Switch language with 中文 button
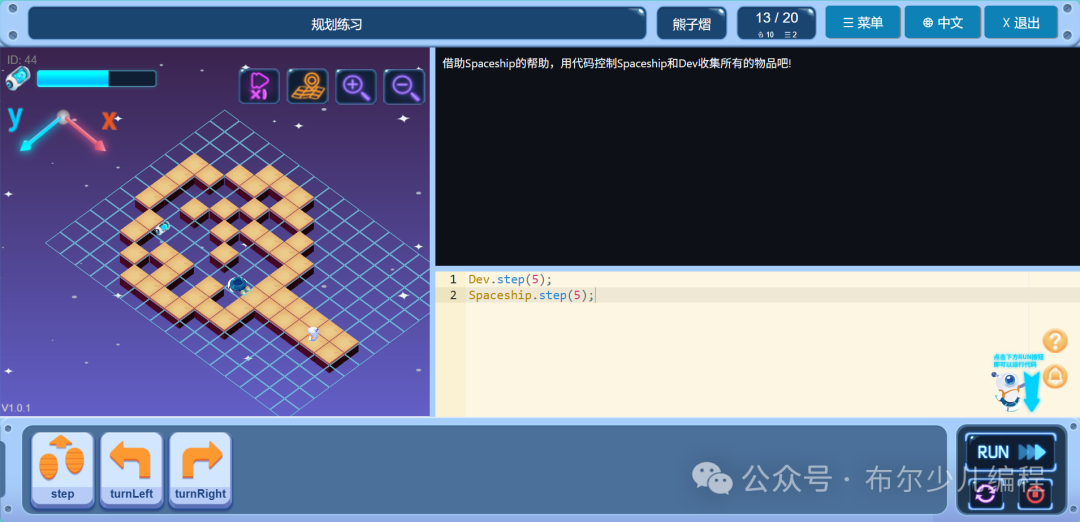Image resolution: width=1080 pixels, height=522 pixels. tap(943, 23)
